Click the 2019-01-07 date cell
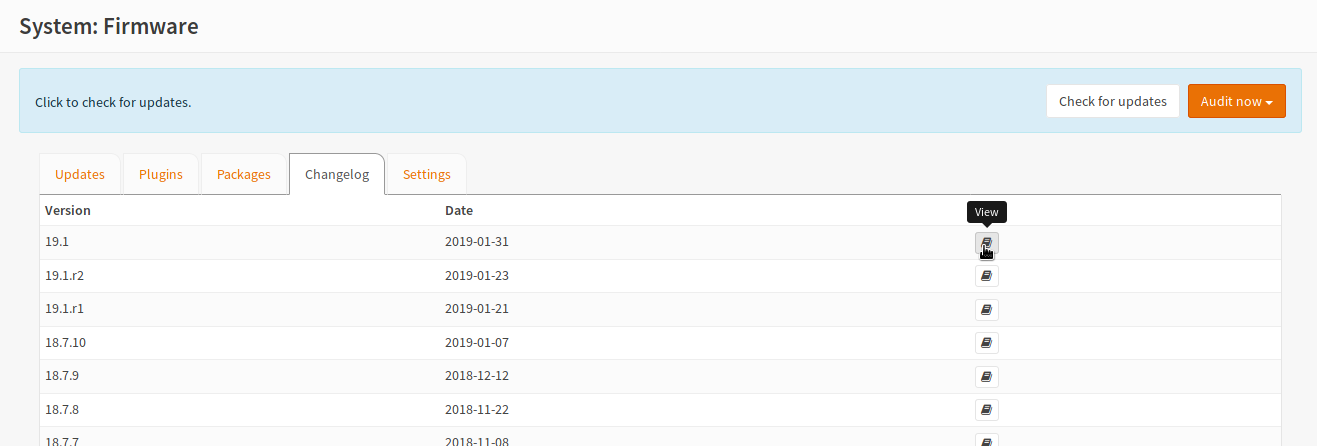The width and height of the screenshot is (1317, 446). click(x=477, y=343)
